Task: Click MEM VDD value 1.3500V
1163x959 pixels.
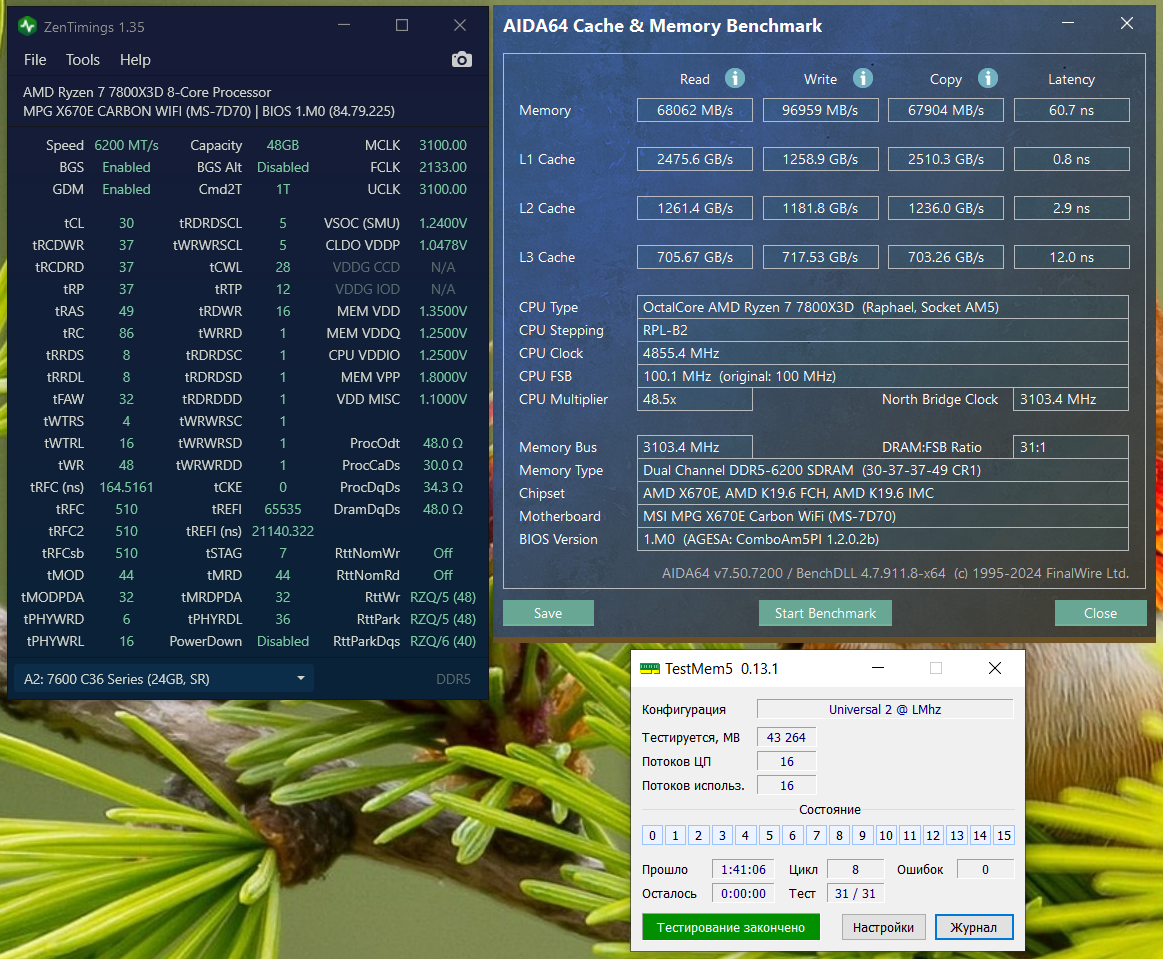Action: (443, 311)
